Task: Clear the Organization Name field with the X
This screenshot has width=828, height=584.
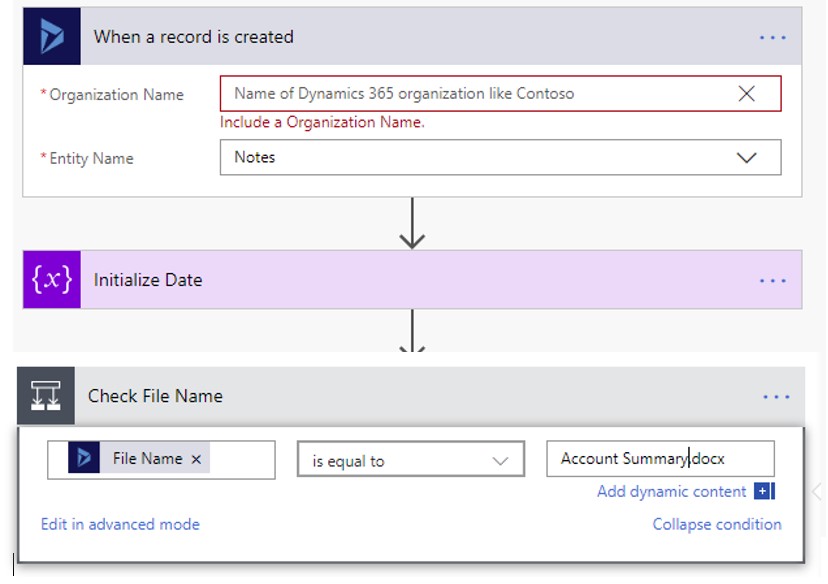Action: pos(746,93)
